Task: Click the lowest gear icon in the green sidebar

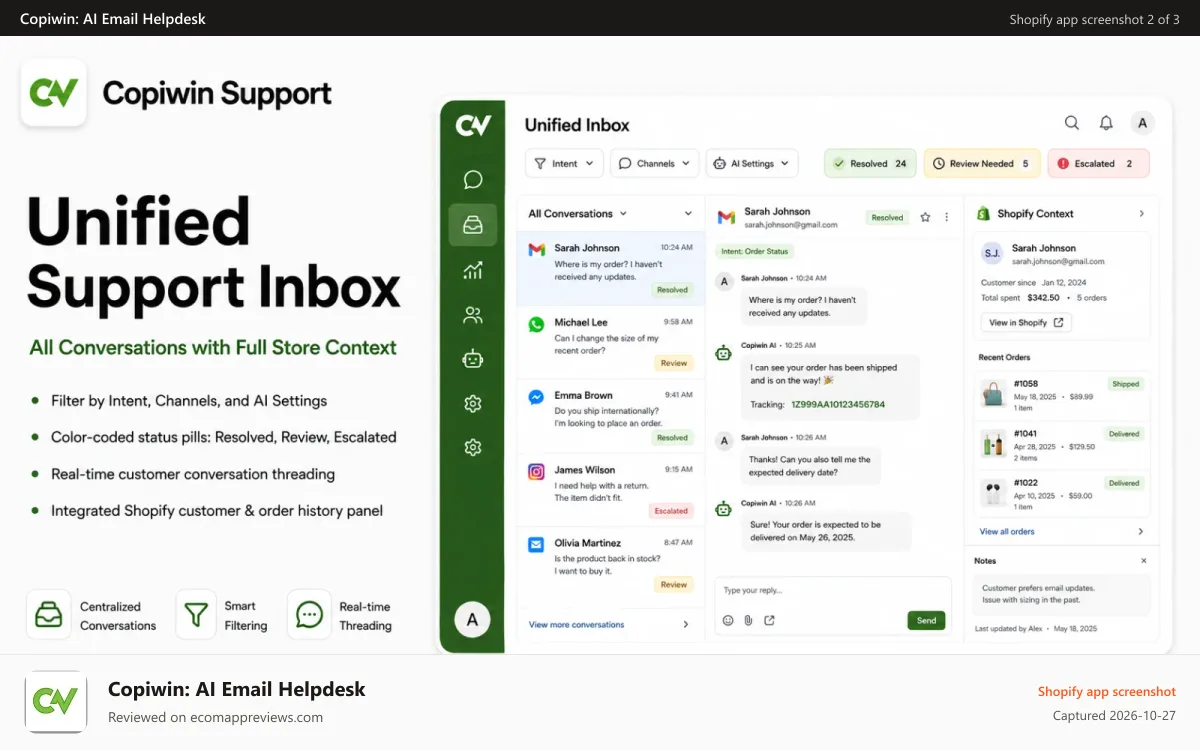Action: pyautogui.click(x=473, y=447)
